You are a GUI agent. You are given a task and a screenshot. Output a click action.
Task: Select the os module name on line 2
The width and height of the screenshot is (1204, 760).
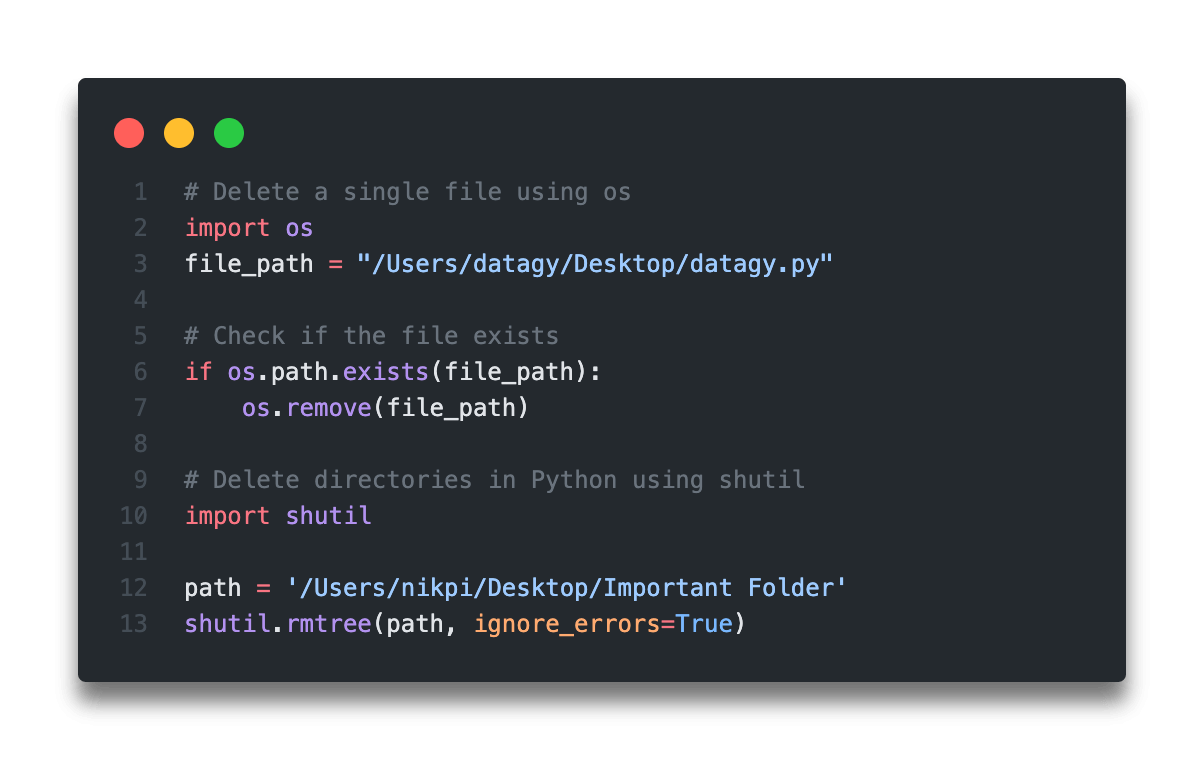[299, 227]
